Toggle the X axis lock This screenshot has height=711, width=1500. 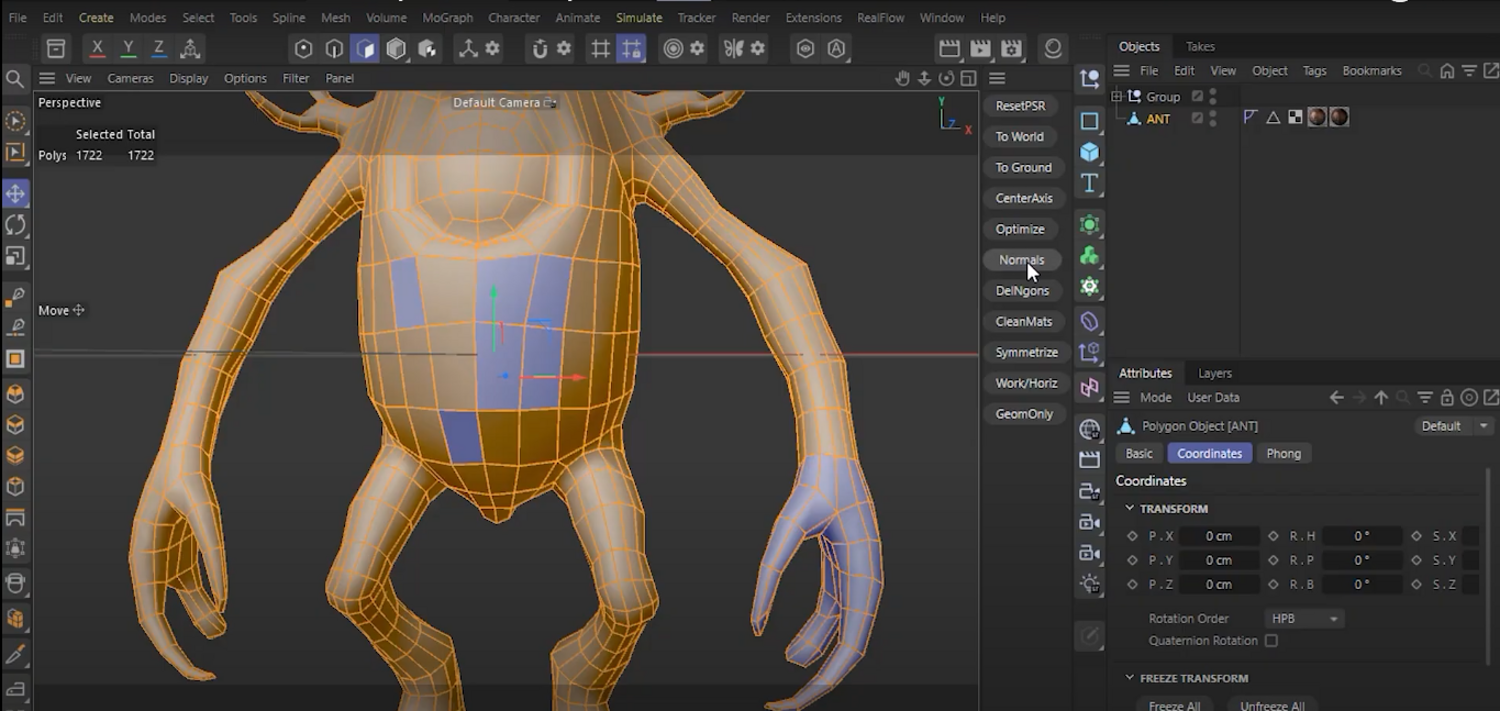tap(97, 49)
